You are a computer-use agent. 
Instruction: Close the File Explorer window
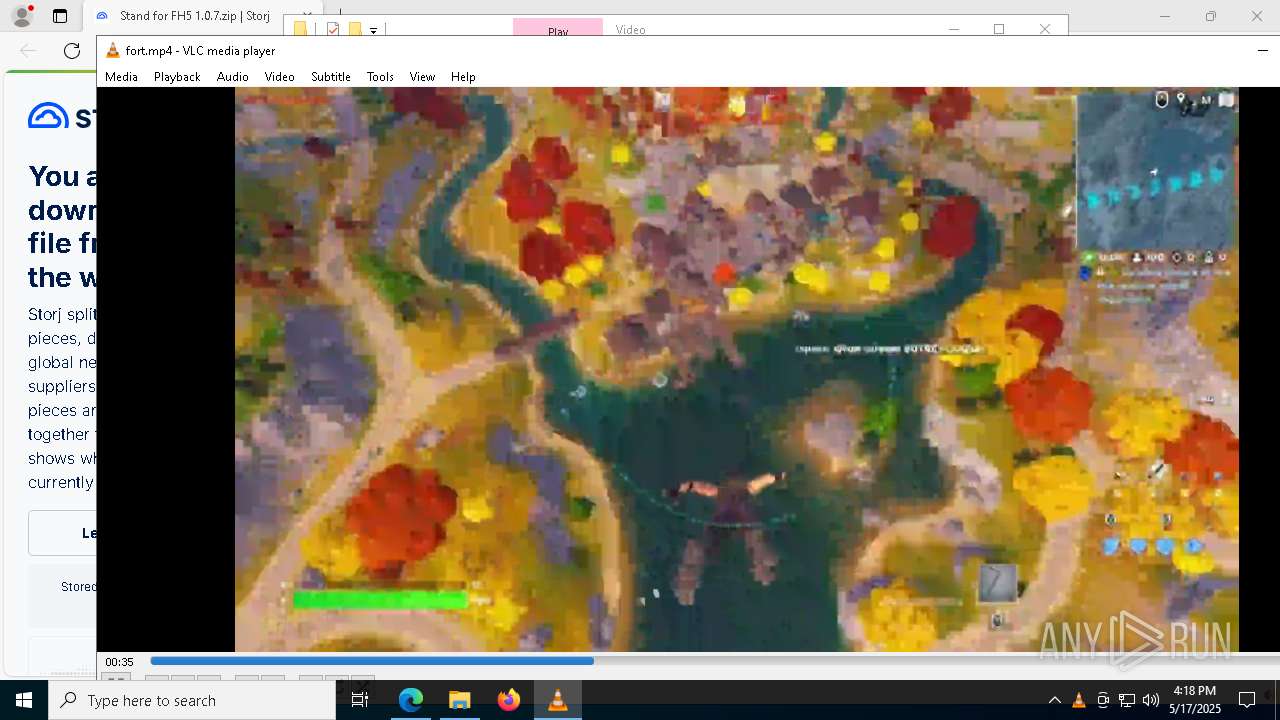[x=1044, y=28]
